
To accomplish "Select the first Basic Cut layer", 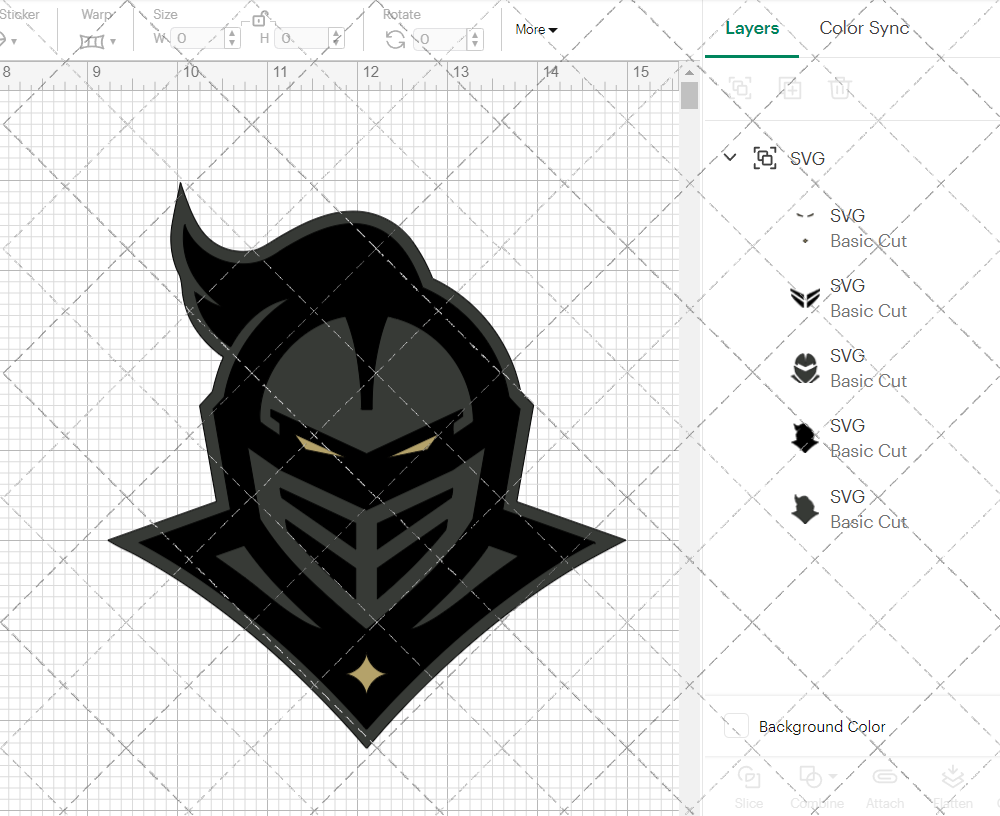I will [868, 228].
